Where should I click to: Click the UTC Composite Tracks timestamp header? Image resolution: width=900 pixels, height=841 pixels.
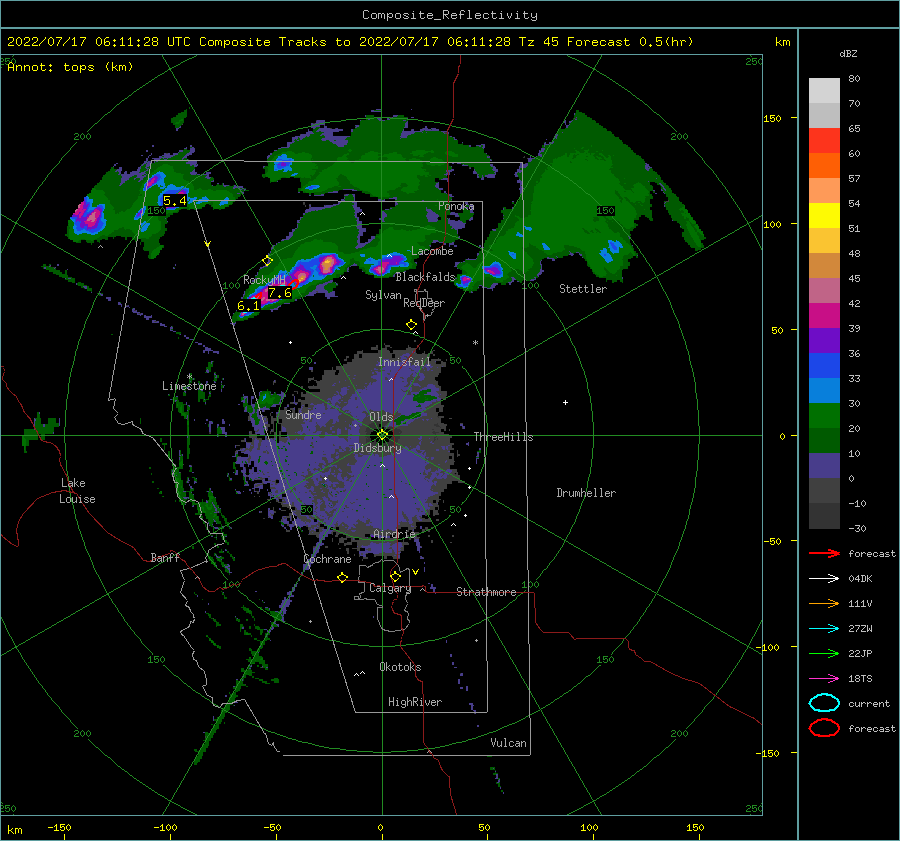(350, 42)
